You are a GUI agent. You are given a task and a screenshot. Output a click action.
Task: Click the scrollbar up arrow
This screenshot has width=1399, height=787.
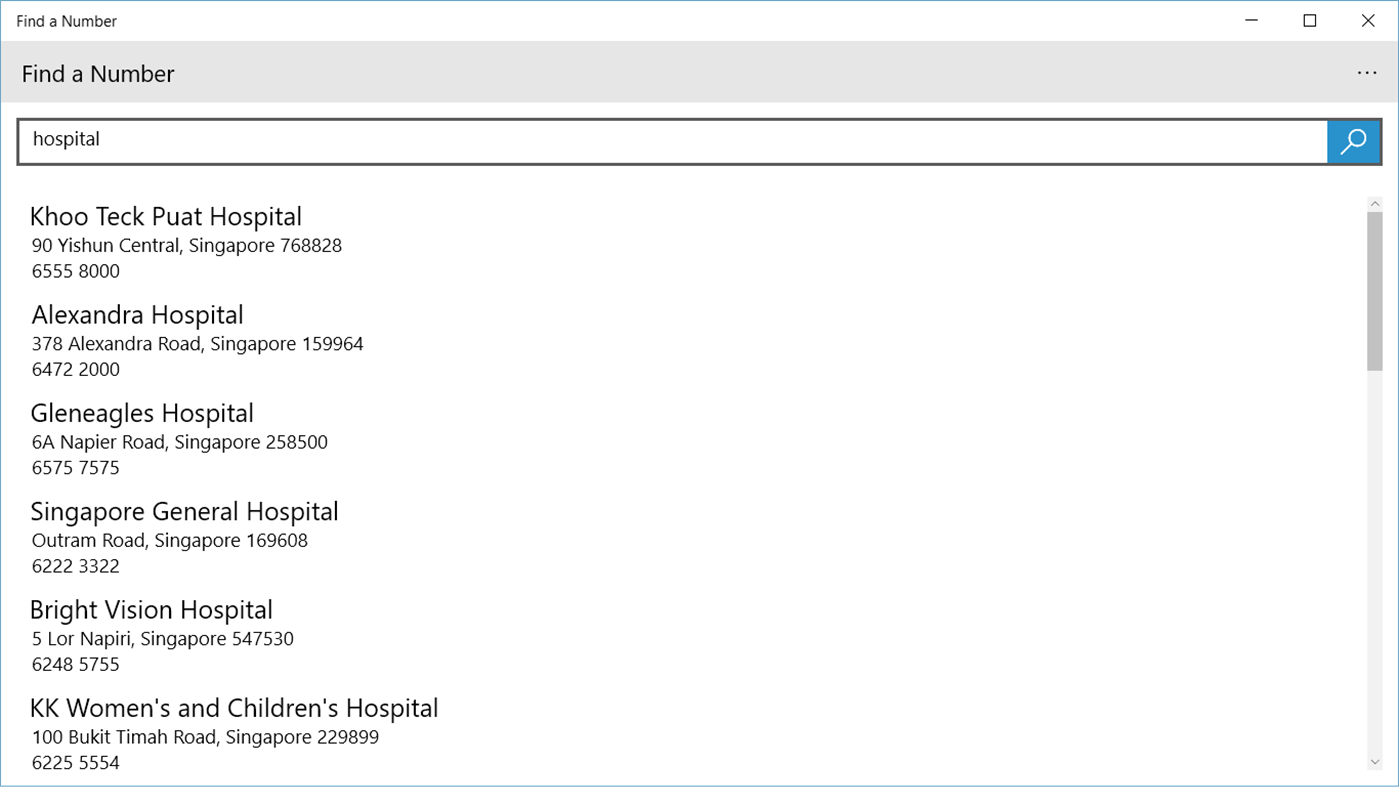click(x=1375, y=203)
